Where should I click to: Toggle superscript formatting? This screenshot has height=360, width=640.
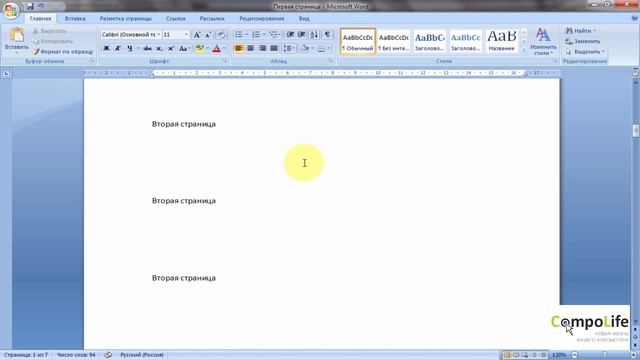pyautogui.click(x=171, y=49)
